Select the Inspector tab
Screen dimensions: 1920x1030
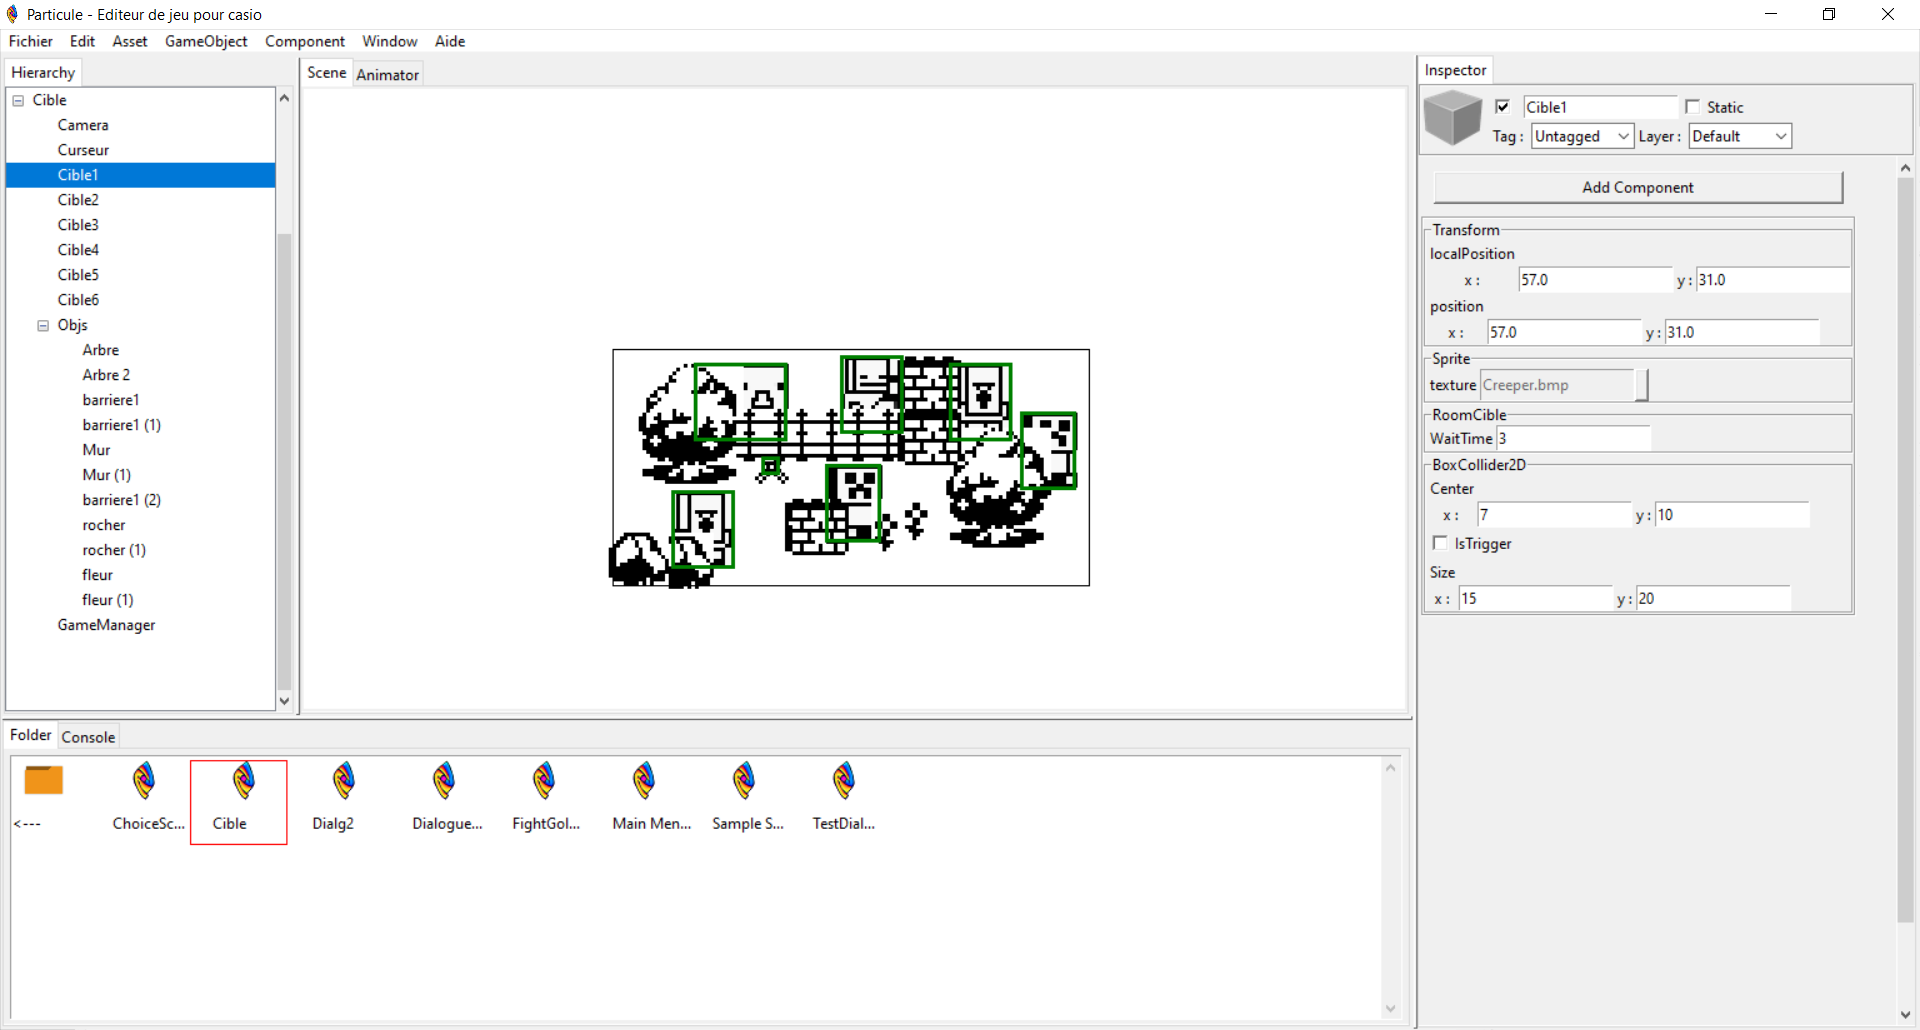coord(1456,70)
